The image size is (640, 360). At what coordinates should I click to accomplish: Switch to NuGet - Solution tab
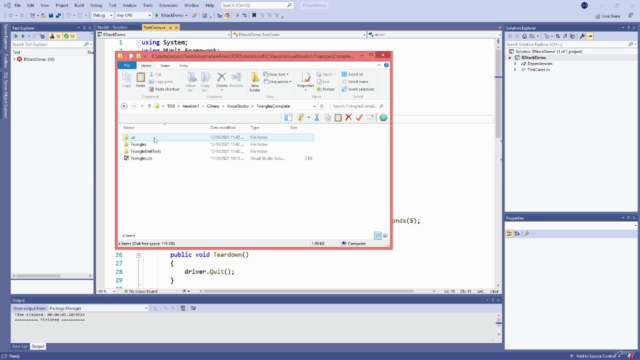tap(113, 27)
